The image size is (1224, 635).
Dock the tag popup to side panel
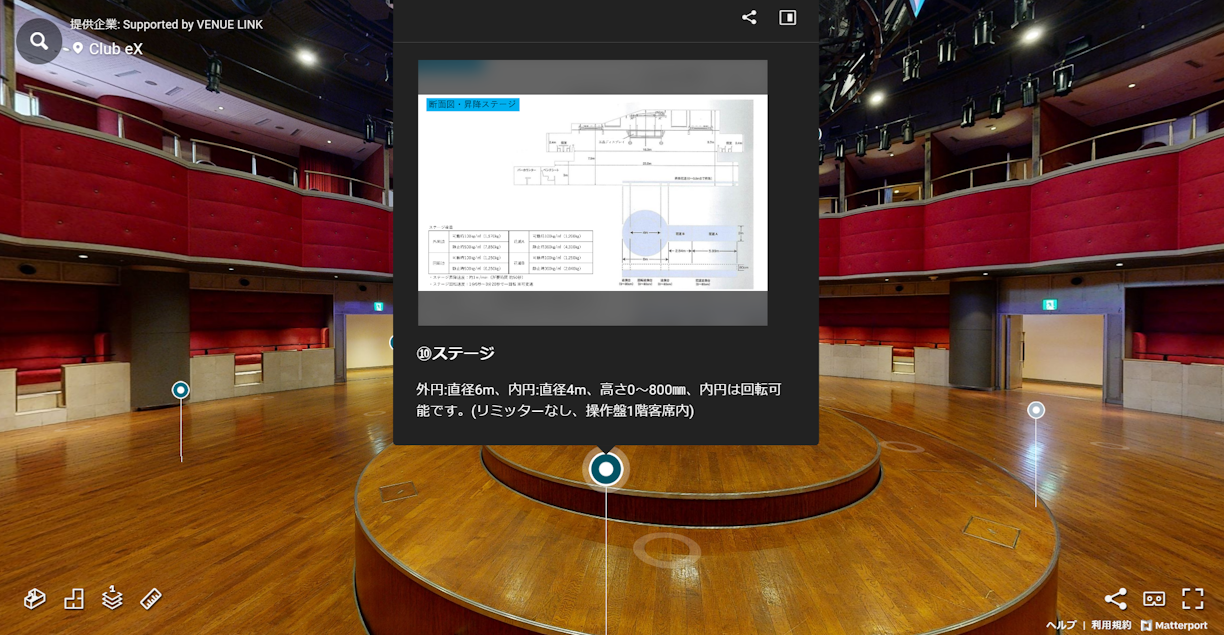[788, 17]
